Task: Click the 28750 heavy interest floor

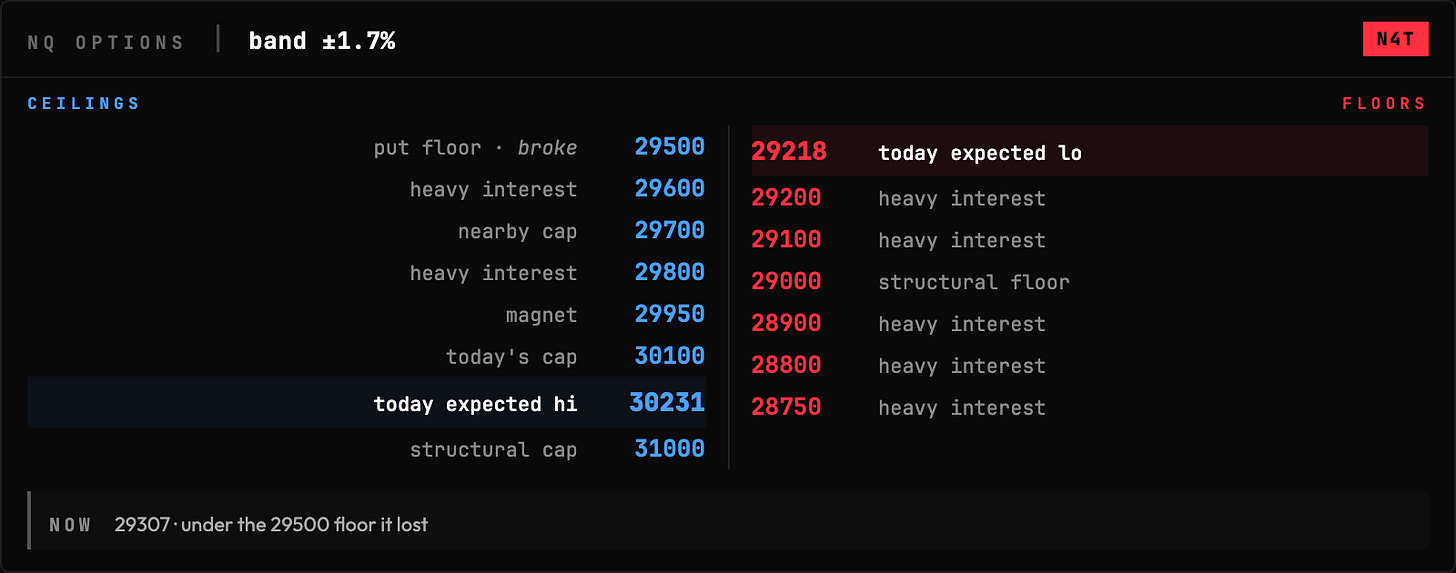Action: coord(1090,408)
